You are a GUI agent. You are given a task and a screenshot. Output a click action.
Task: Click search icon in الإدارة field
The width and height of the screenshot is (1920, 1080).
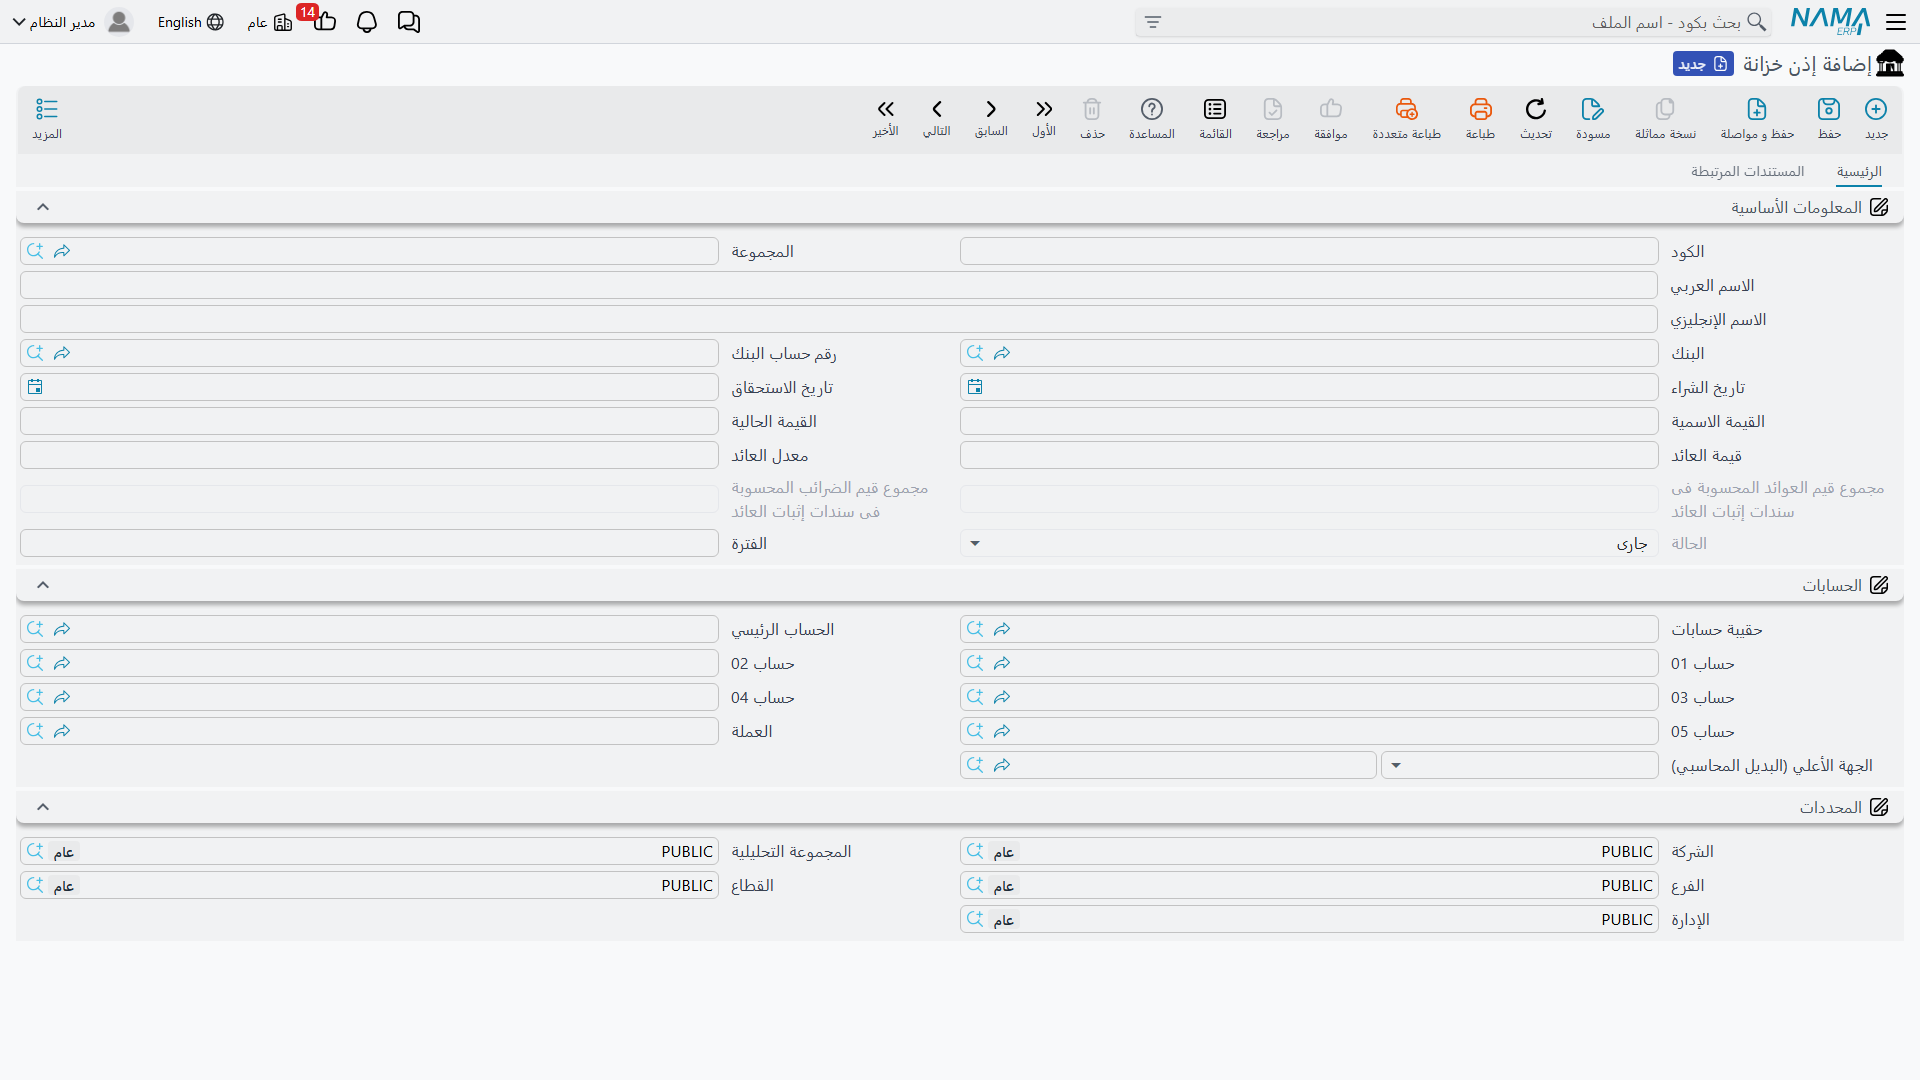click(x=975, y=919)
